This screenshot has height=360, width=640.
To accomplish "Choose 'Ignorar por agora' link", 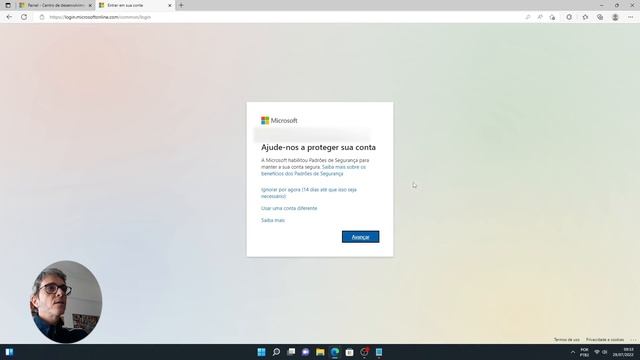I will point(309,193).
